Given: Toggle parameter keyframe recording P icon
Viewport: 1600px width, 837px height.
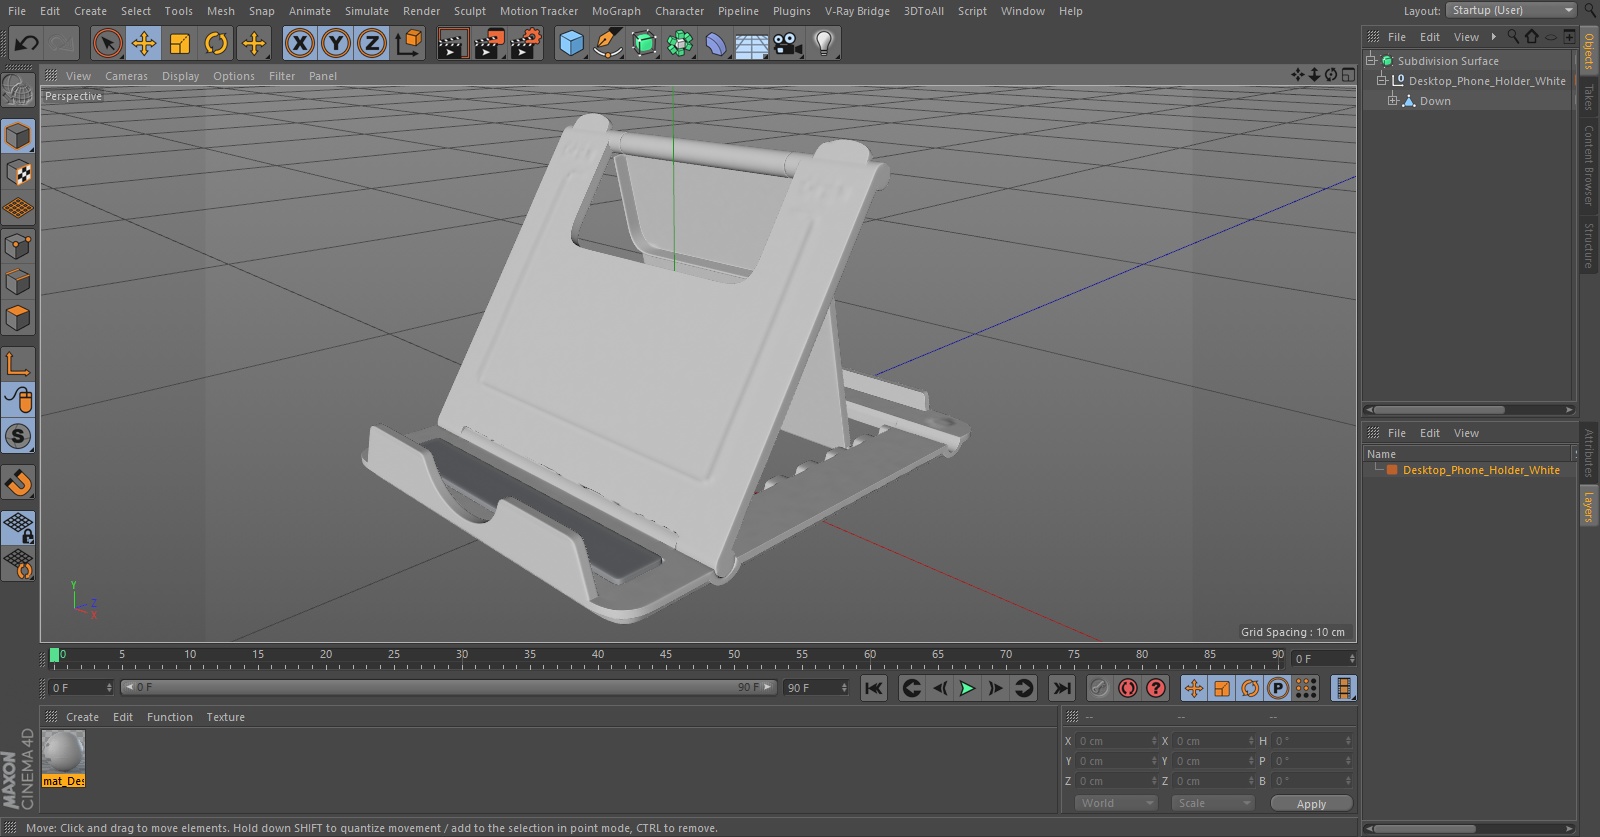Looking at the screenshot, I should click(x=1277, y=688).
